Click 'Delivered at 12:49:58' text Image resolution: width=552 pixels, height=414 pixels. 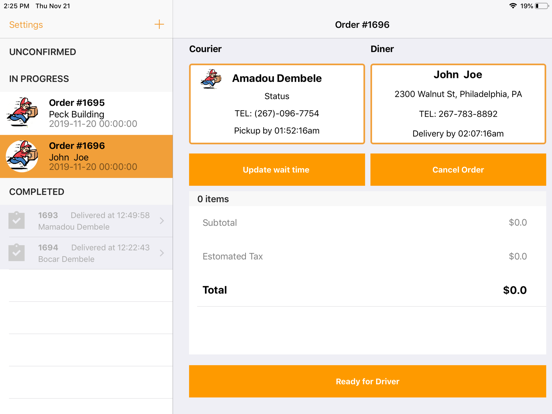click(x=110, y=215)
